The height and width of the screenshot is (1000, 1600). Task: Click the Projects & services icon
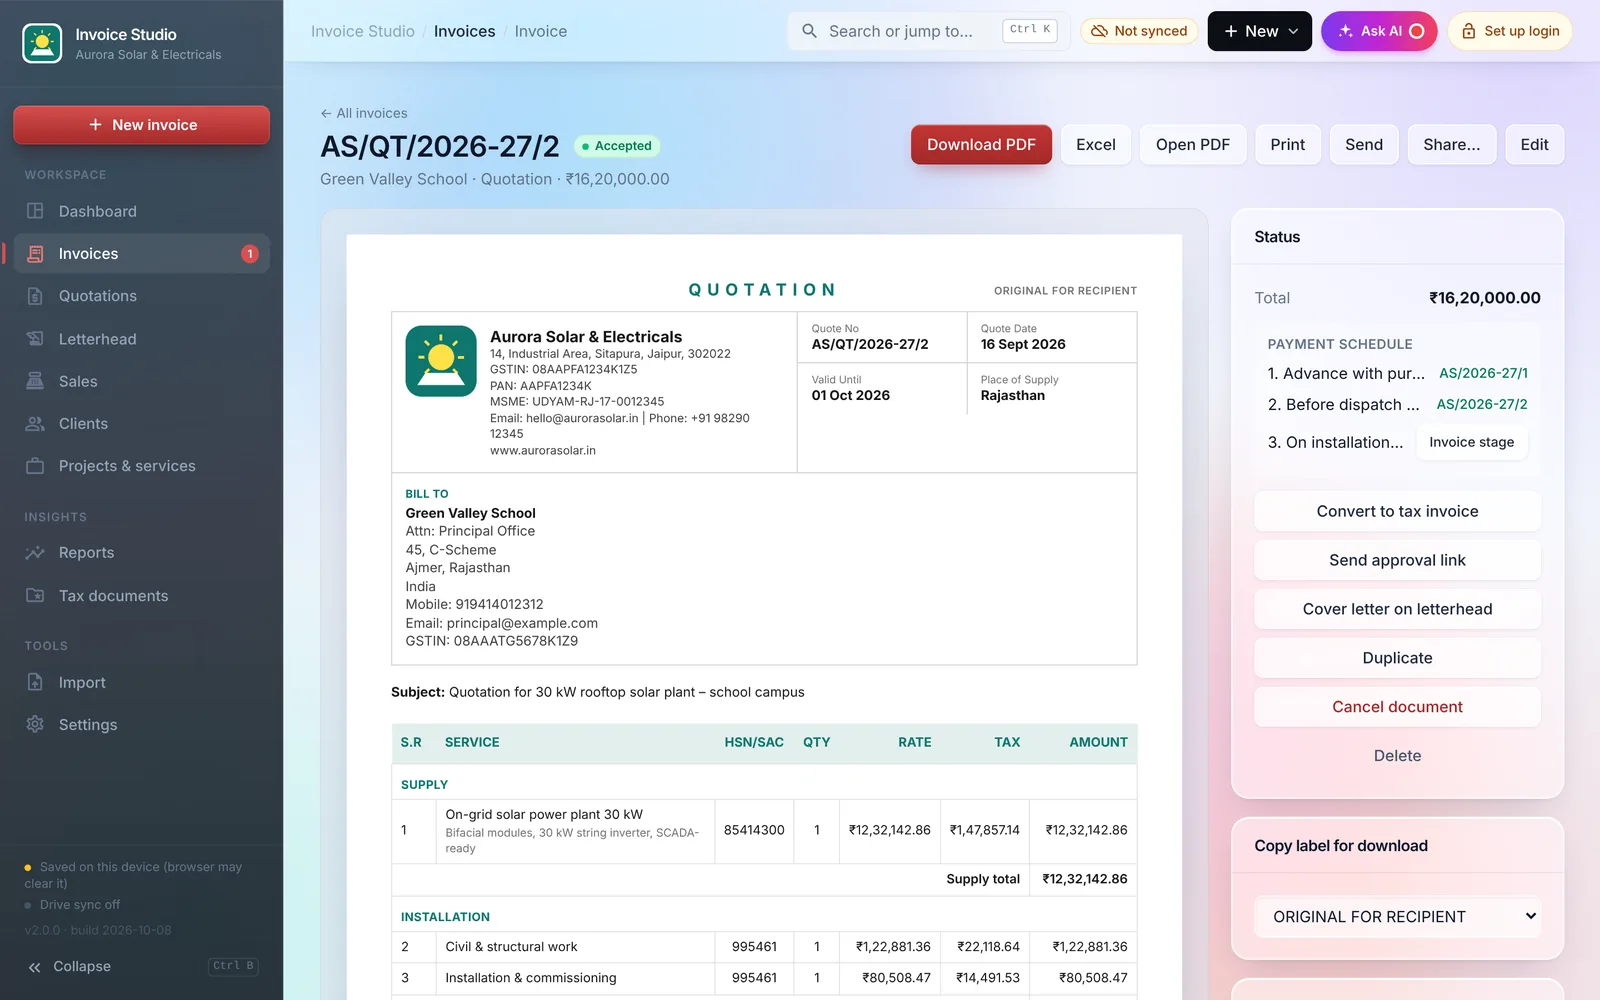(35, 466)
